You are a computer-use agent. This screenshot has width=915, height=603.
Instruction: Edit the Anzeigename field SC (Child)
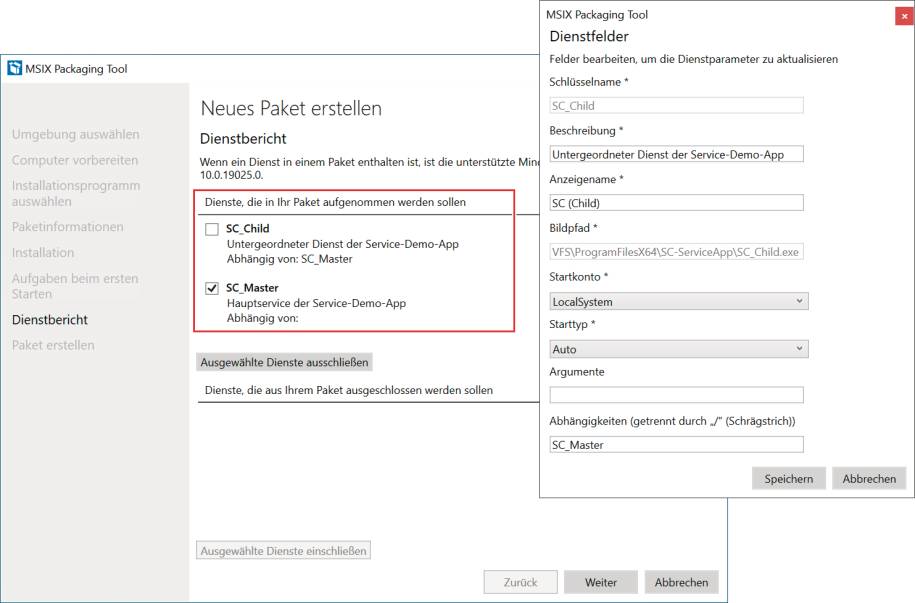coord(676,203)
